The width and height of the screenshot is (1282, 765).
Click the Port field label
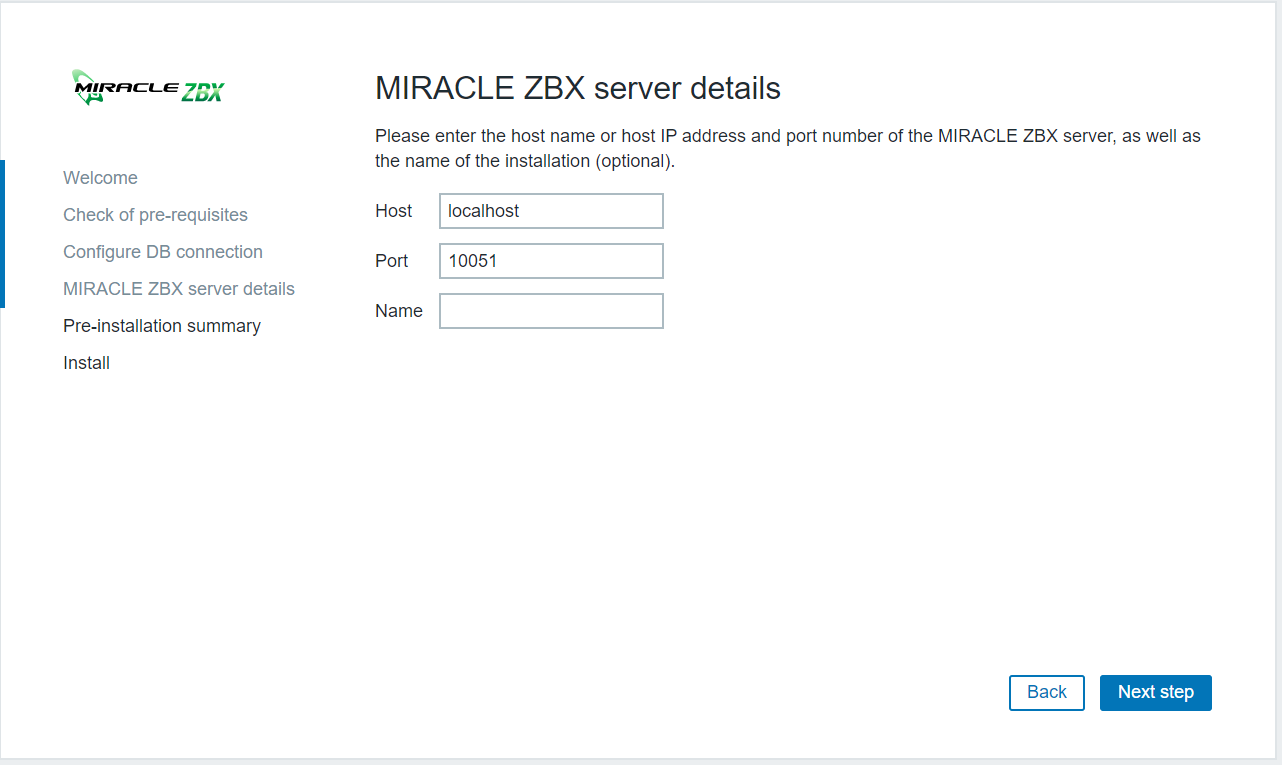(392, 261)
